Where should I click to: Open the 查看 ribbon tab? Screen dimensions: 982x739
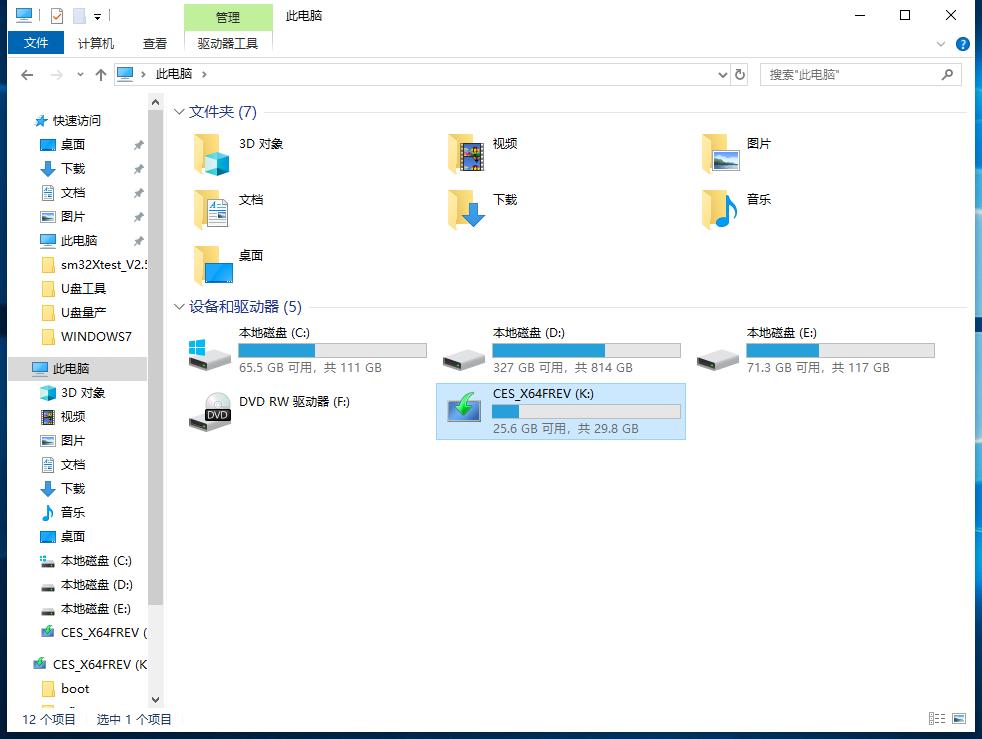click(154, 43)
